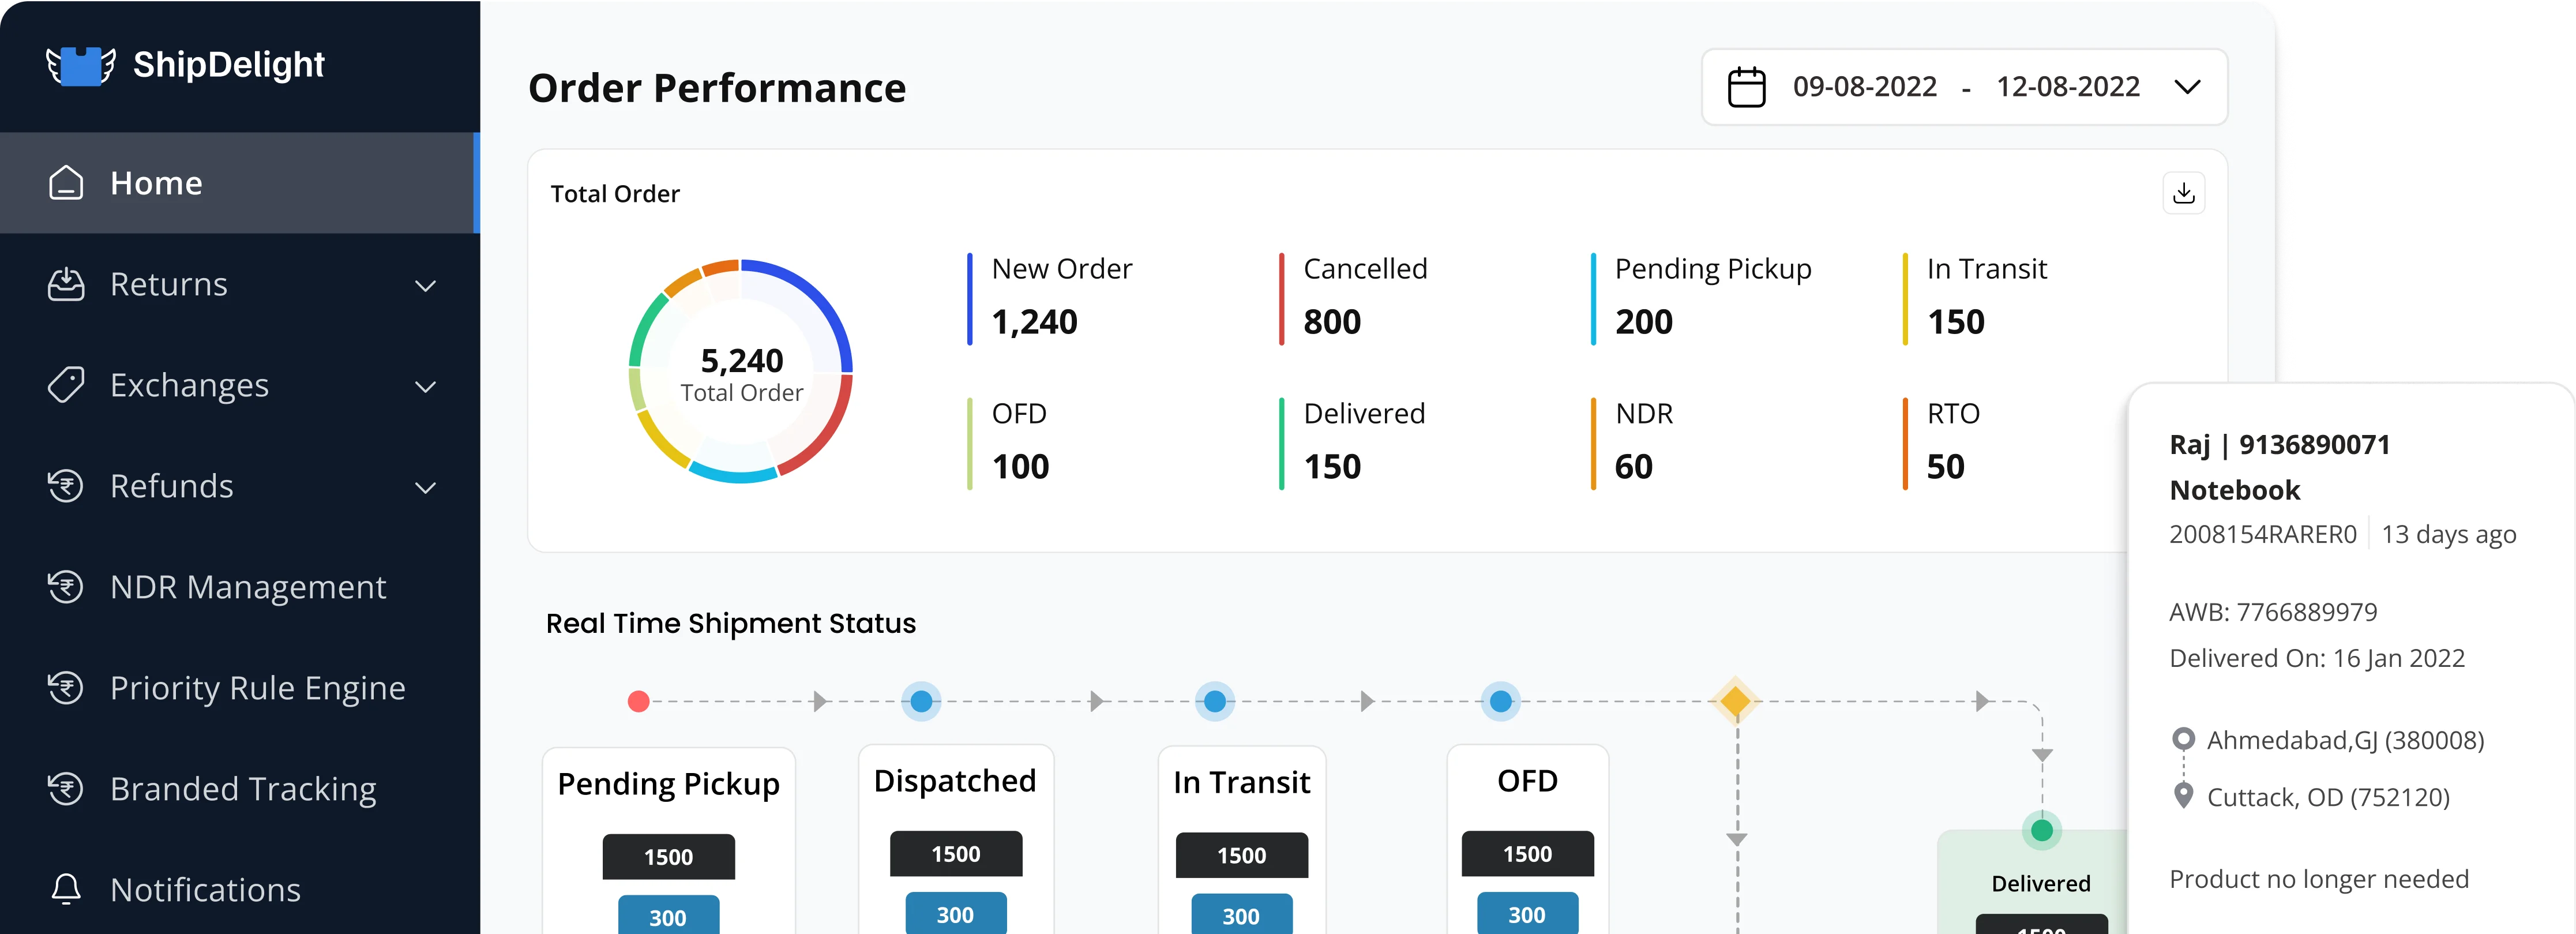Expand the Returns submenu chevron
The image size is (2576, 934).
pos(425,286)
